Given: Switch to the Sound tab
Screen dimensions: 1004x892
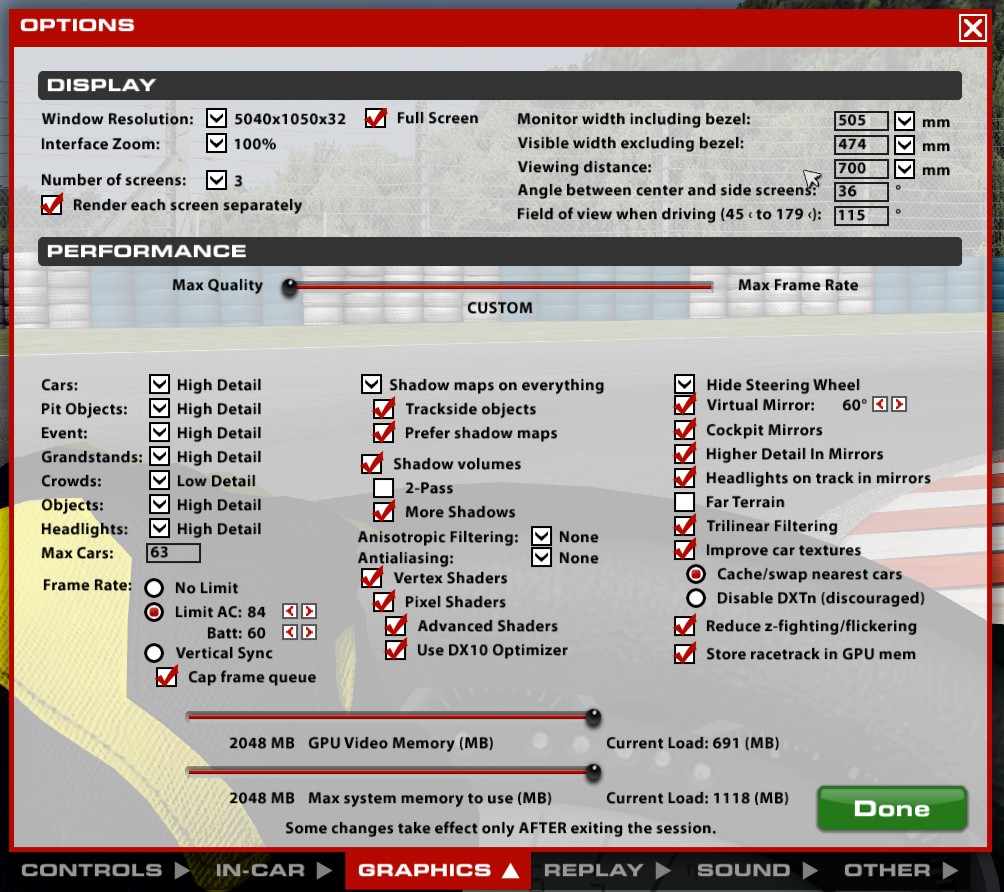Looking at the screenshot, I should click(757, 870).
